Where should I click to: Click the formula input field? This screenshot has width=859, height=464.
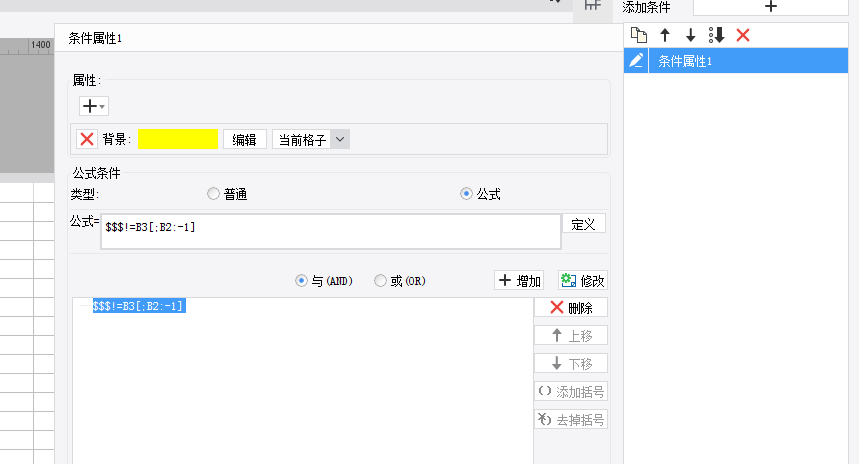click(331, 231)
